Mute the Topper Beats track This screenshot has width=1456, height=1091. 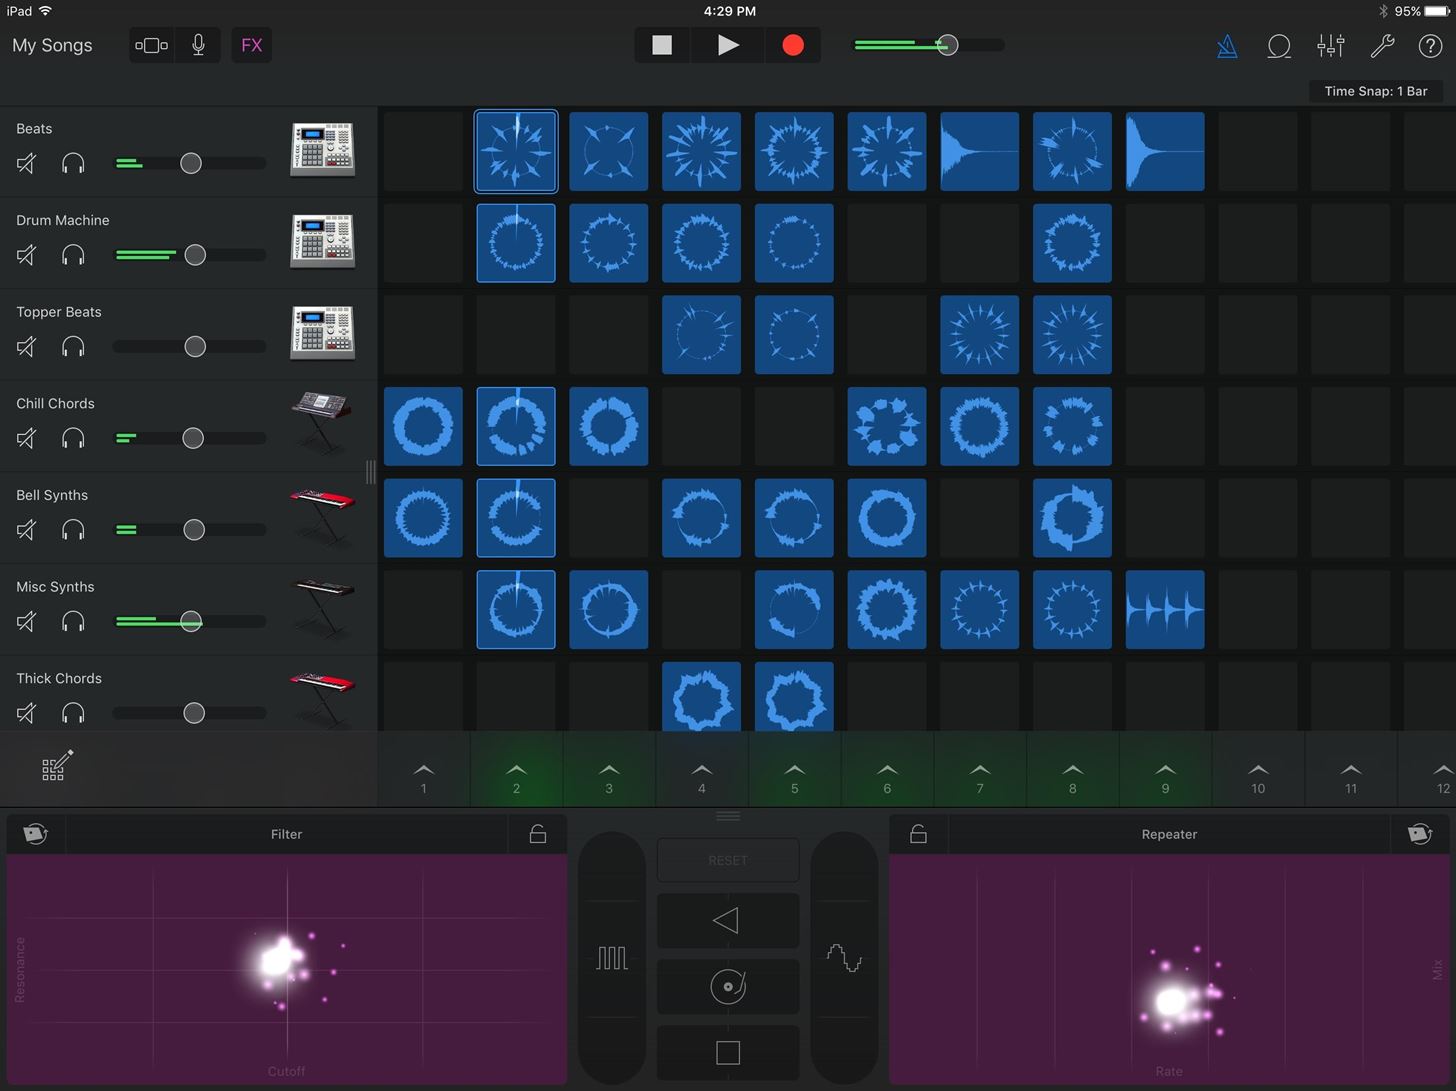tap(27, 347)
